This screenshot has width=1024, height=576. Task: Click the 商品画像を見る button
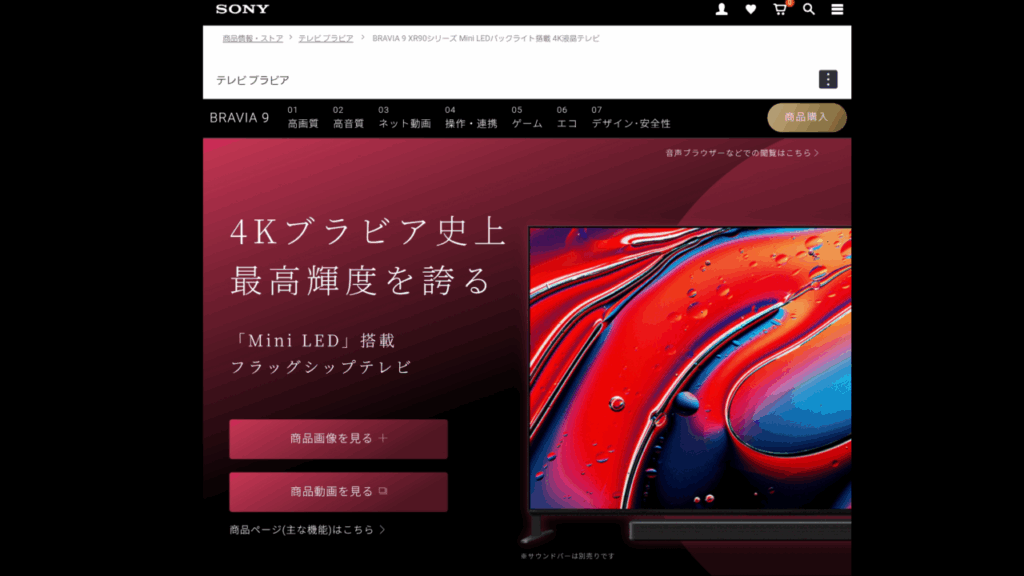338,439
